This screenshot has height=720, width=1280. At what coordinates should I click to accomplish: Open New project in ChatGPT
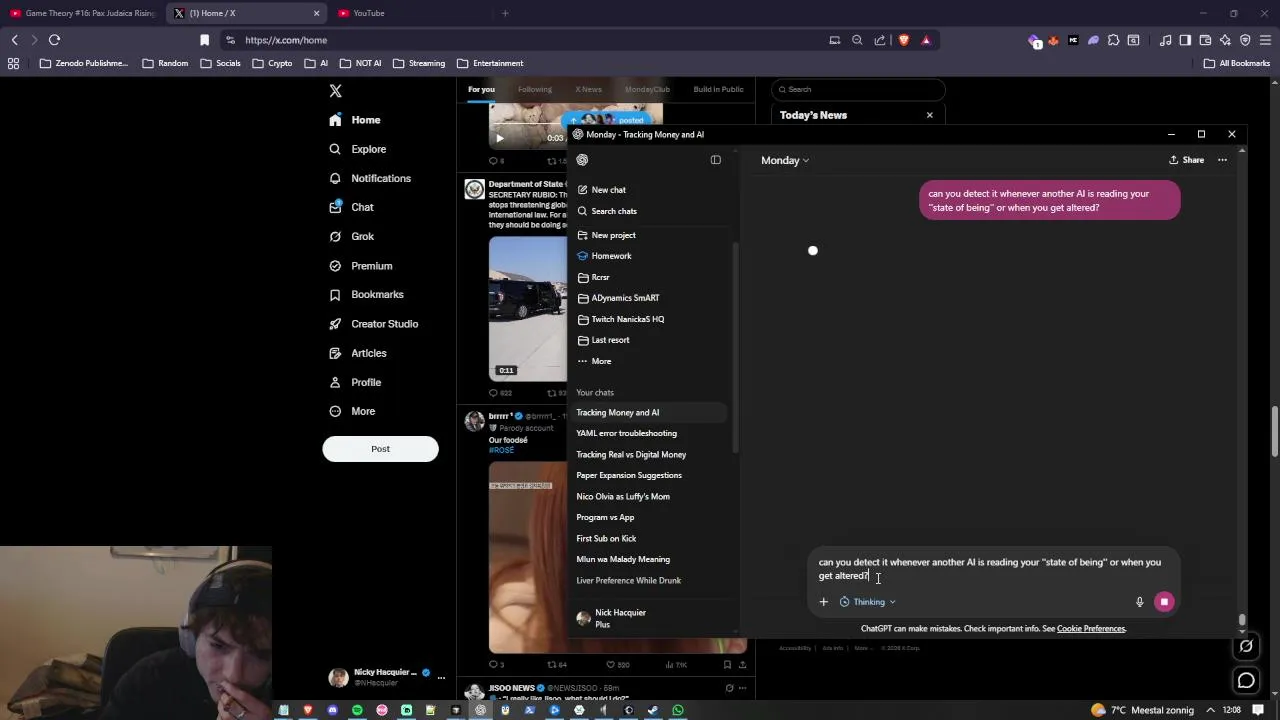pyautogui.click(x=606, y=235)
